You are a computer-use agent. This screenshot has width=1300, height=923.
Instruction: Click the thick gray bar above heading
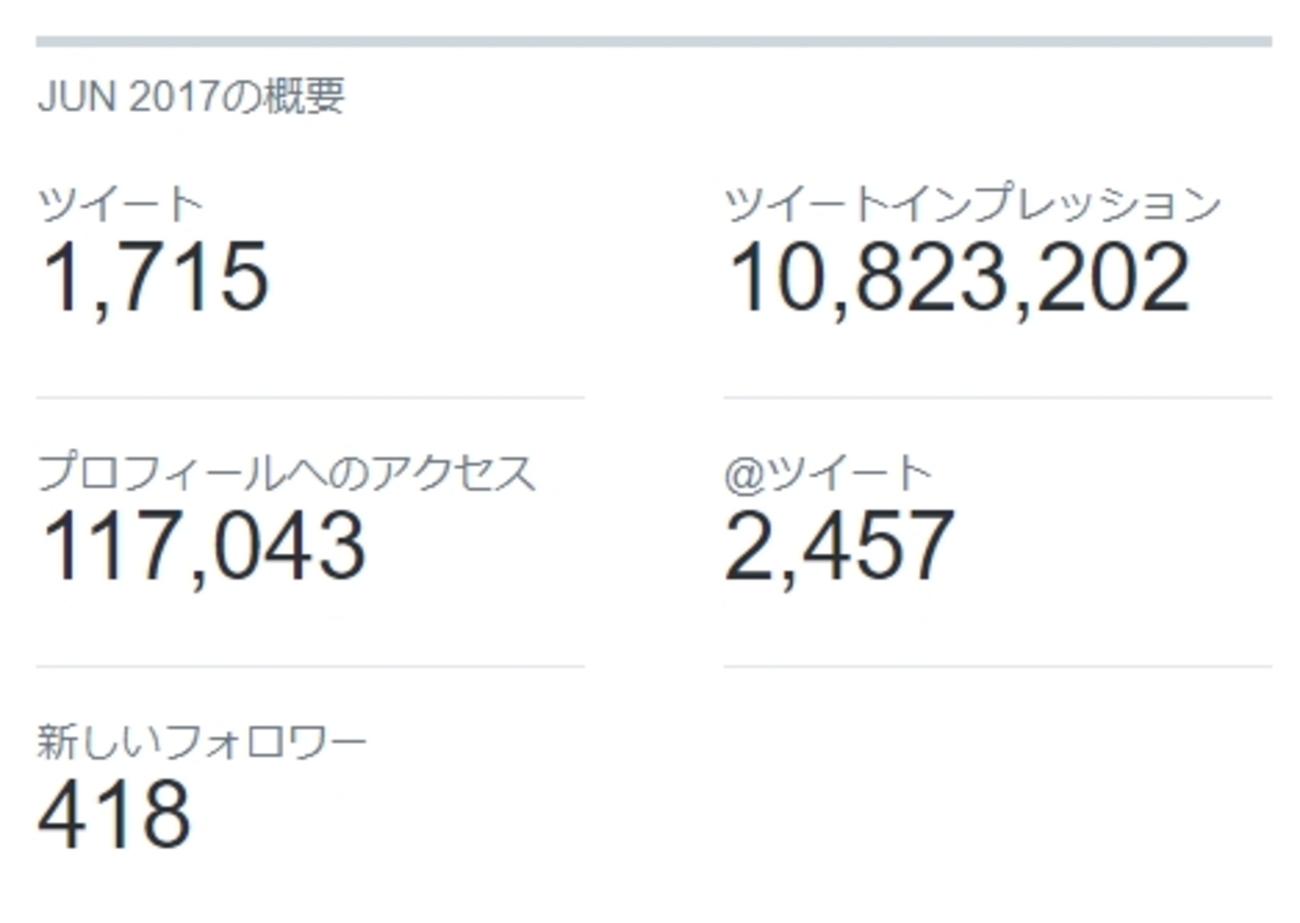pos(654,42)
